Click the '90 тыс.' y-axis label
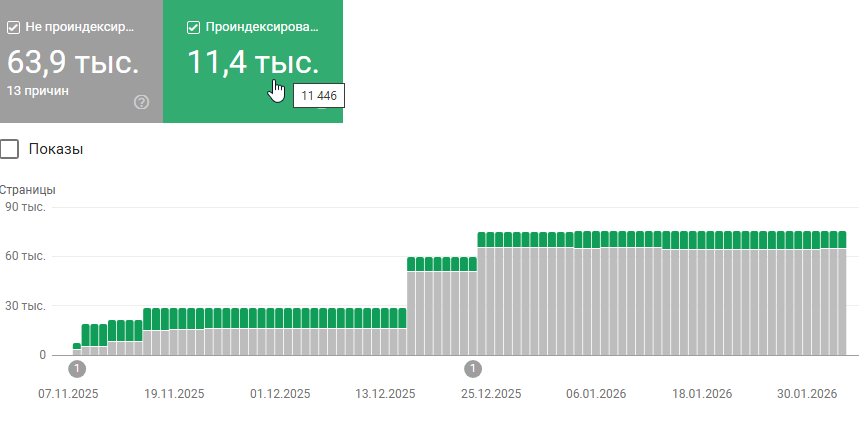 point(26,207)
